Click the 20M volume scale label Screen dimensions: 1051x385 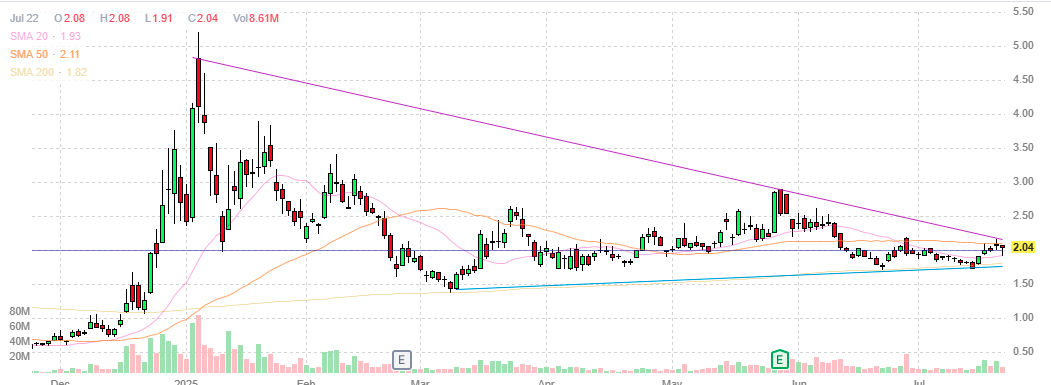pos(18,356)
